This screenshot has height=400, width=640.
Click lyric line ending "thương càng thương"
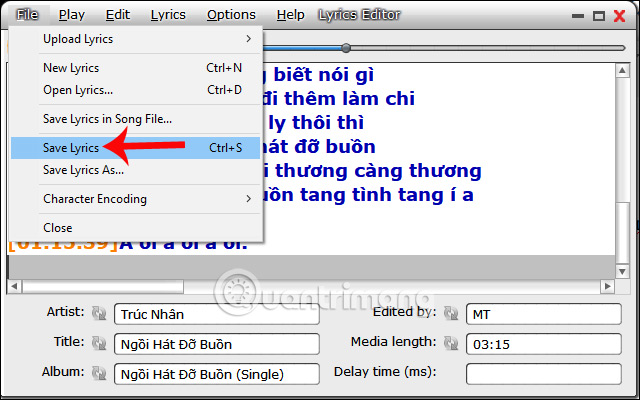point(372,171)
